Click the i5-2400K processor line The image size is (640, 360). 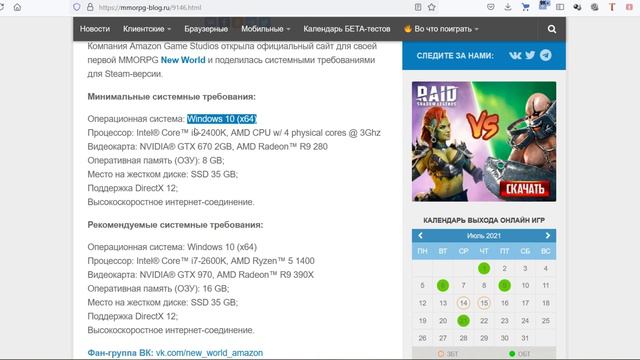point(234,133)
